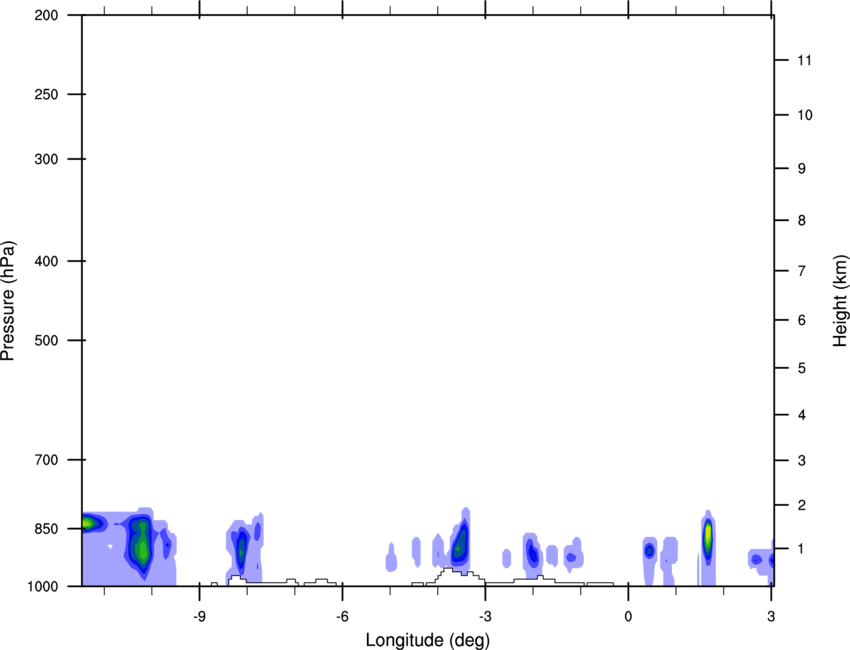Image resolution: width=850 pixels, height=650 pixels.
Task: Click the green contour blob near longitude -3.5
Action: point(460,542)
